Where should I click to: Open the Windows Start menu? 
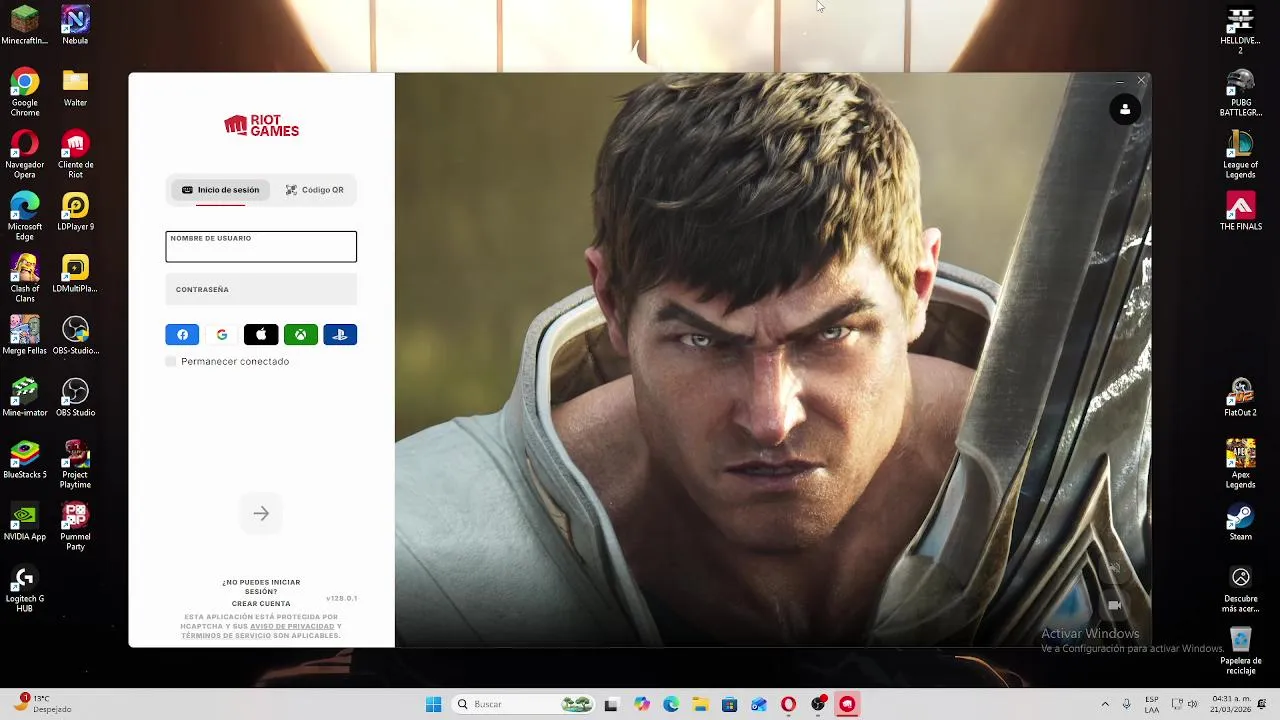pyautogui.click(x=433, y=704)
